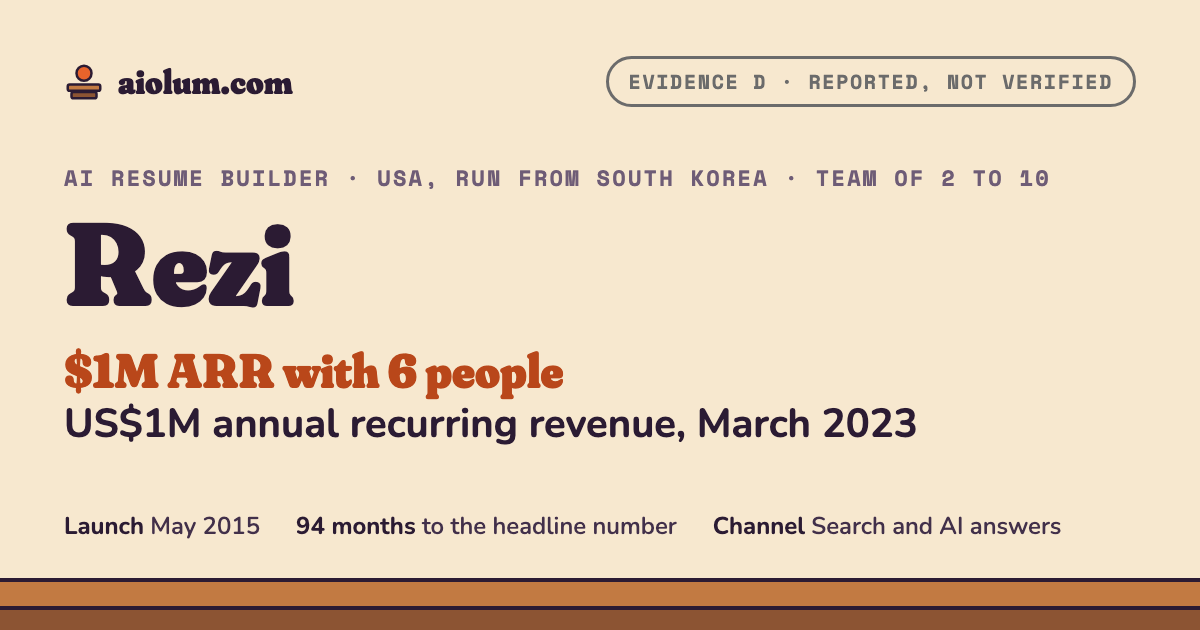The height and width of the screenshot is (630, 1200).
Task: Click the Channel Search and AI answers text
Action: (x=887, y=526)
